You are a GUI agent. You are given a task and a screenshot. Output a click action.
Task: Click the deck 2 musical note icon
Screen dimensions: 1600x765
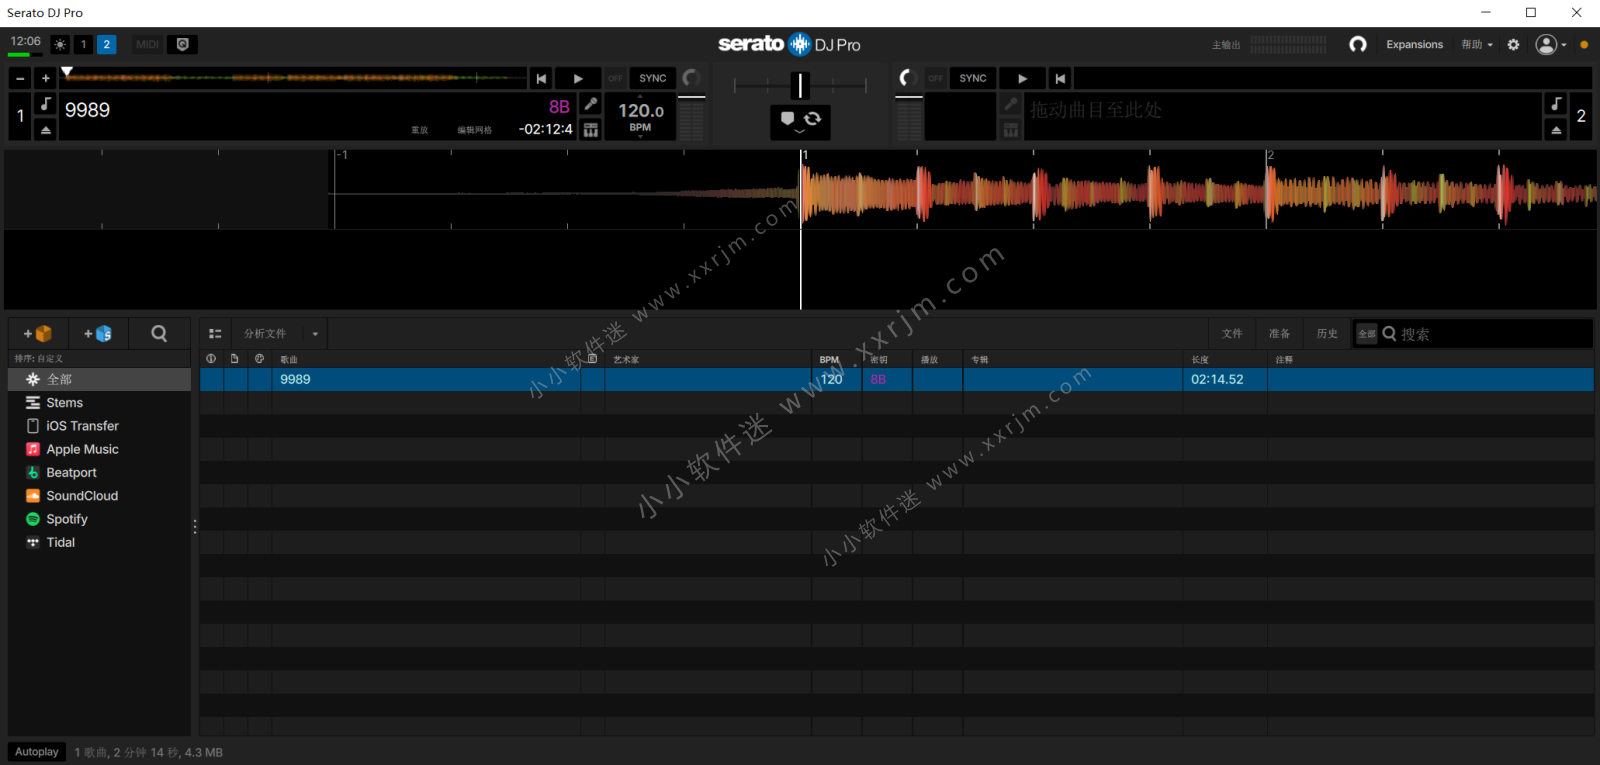[x=1556, y=104]
